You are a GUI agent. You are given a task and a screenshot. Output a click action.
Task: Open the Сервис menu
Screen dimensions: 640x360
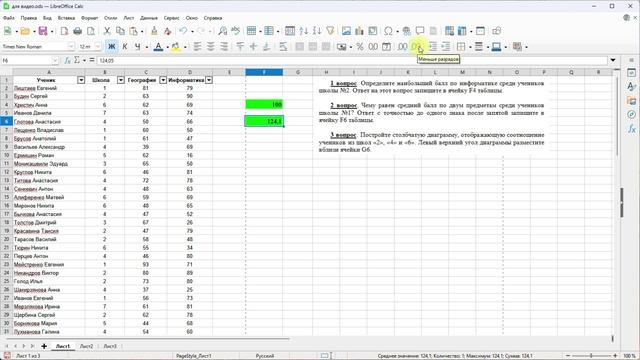[x=171, y=18]
